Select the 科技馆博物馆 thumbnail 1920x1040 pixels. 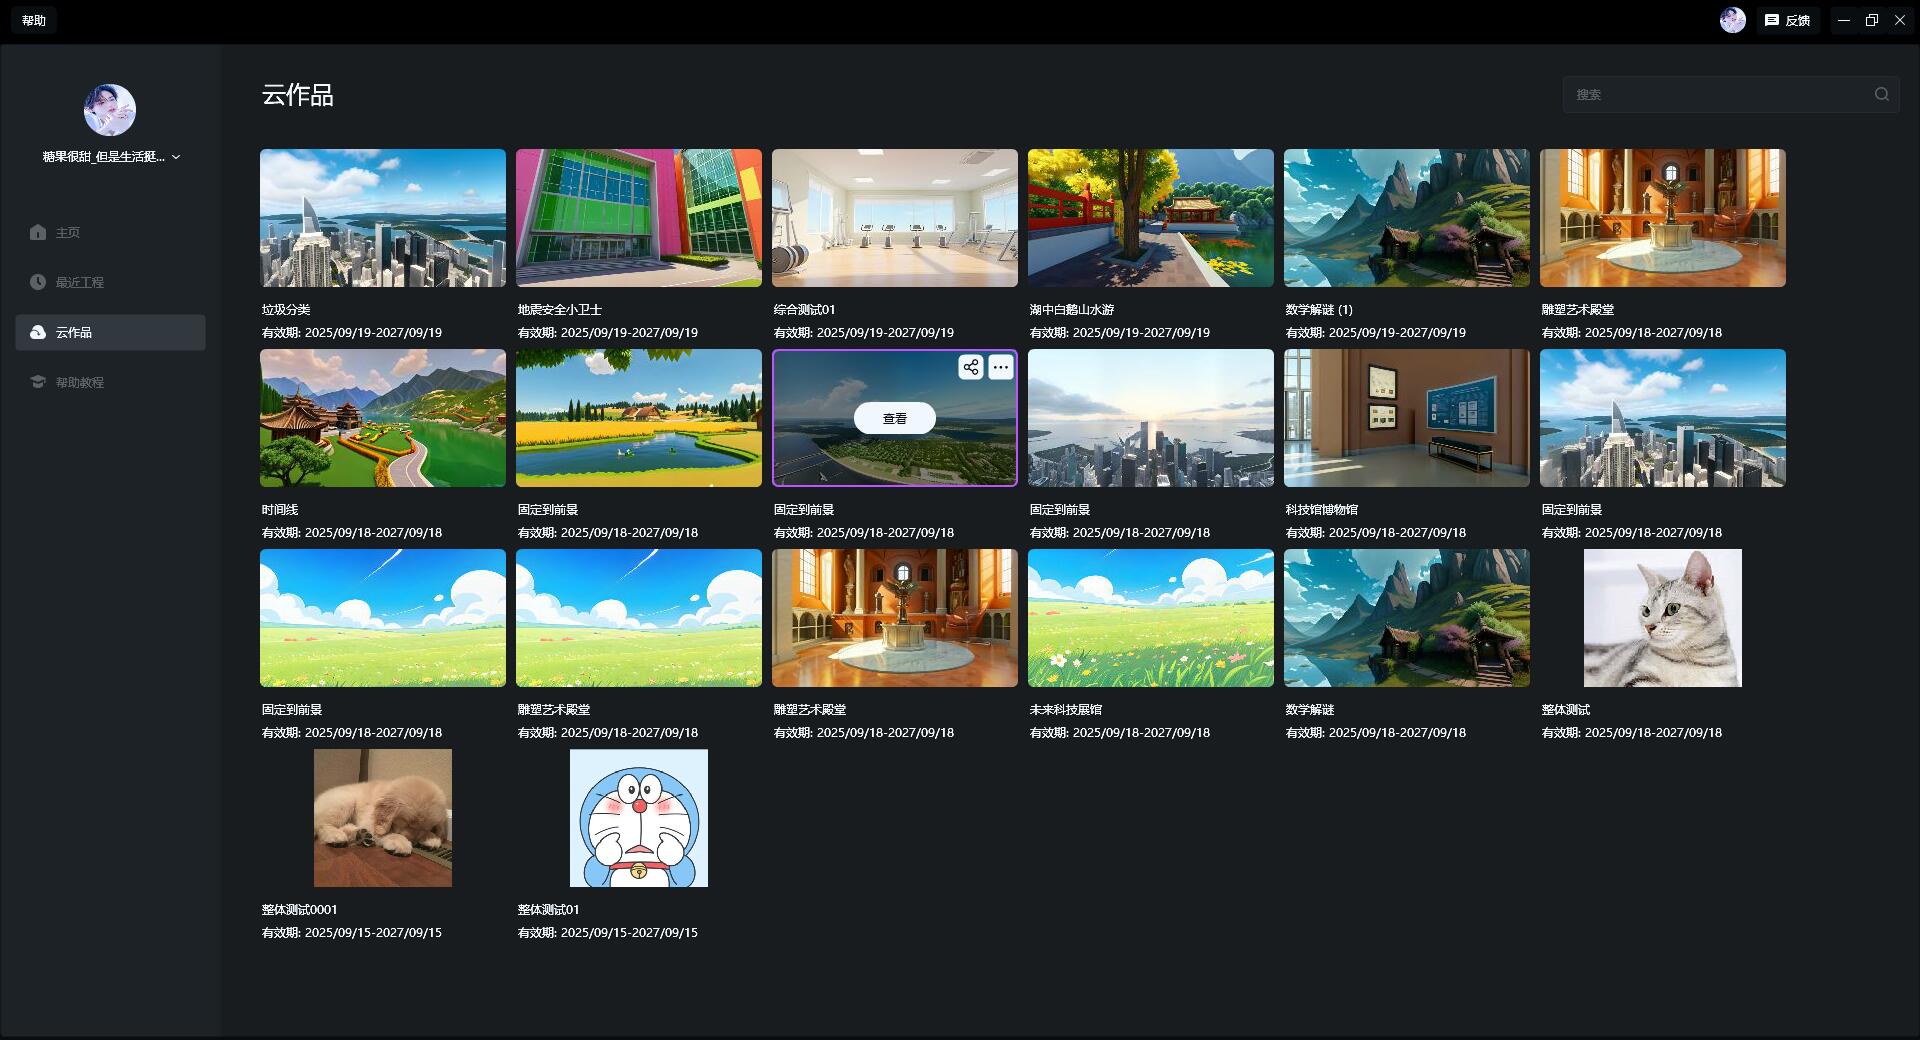[1407, 418]
